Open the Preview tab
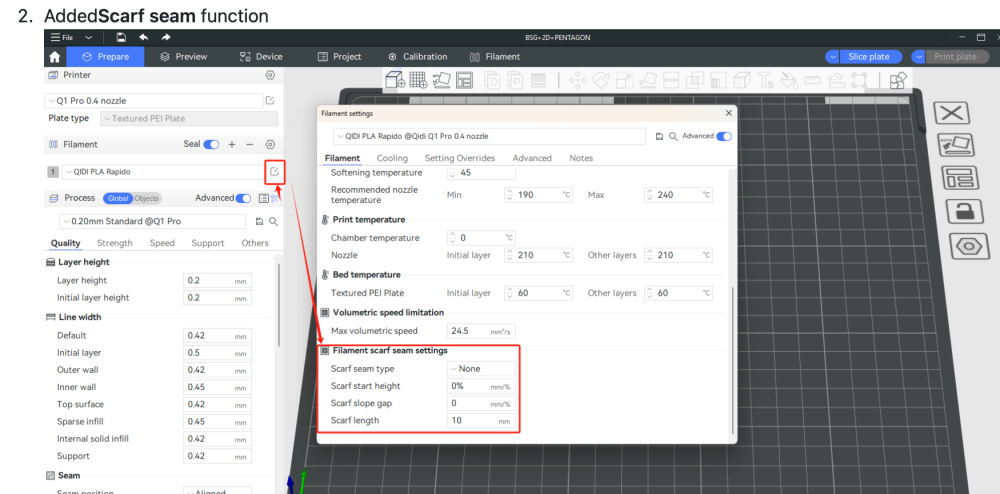 (184, 57)
